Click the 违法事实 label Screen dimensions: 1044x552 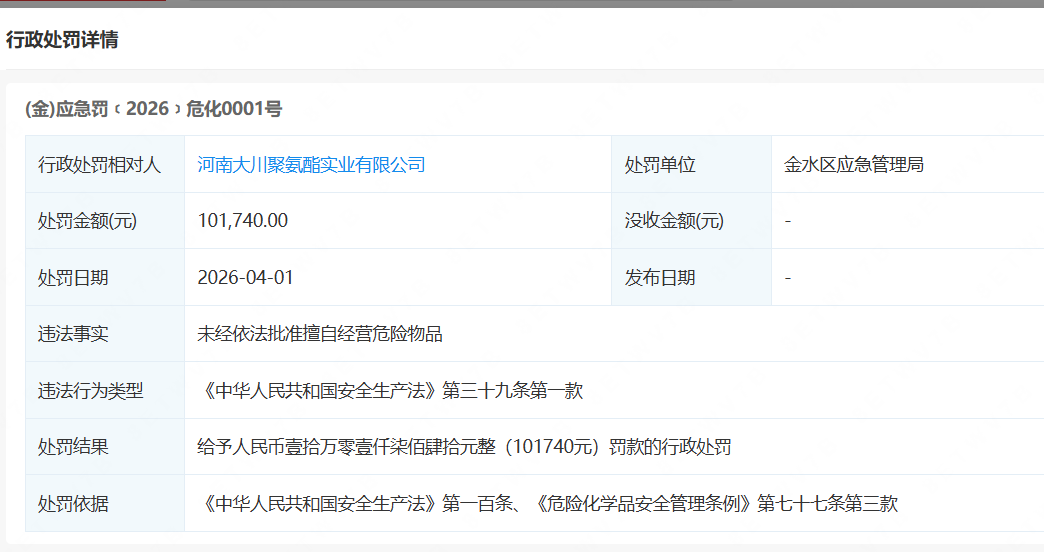73,334
